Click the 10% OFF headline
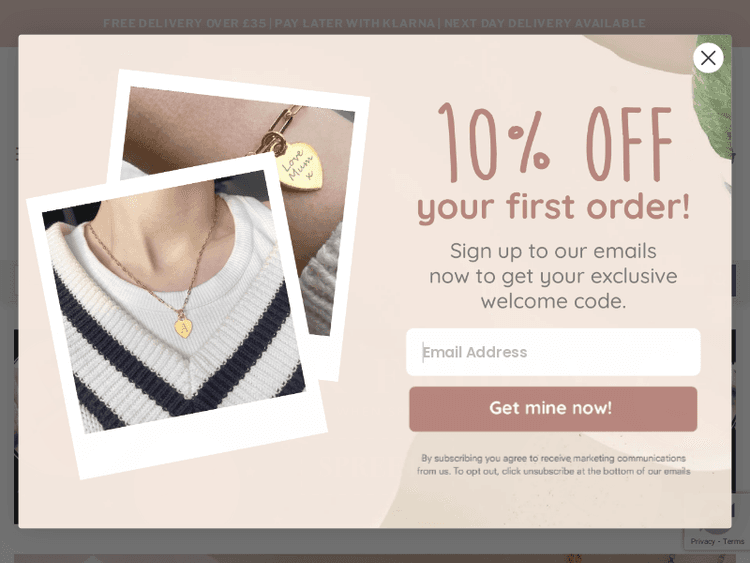Image resolution: width=750 pixels, height=563 pixels. coord(555,142)
